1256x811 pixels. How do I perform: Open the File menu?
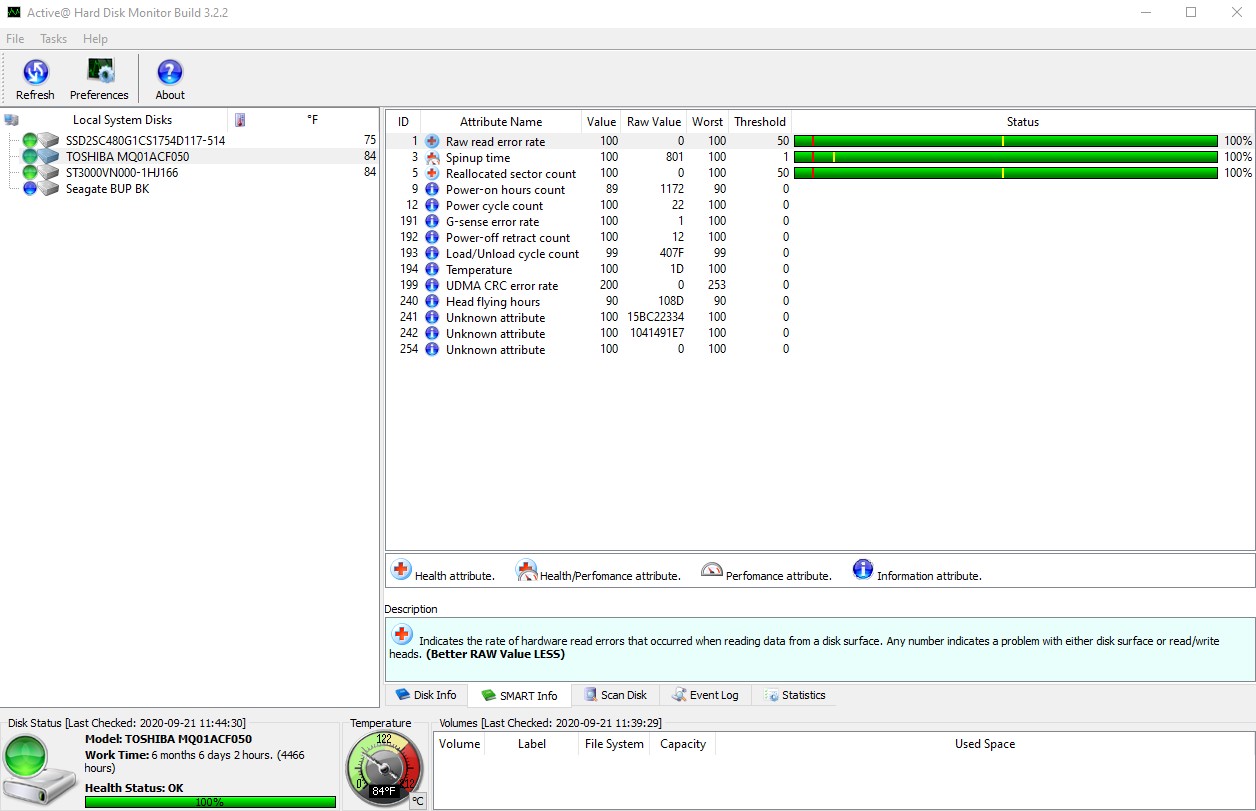point(15,39)
